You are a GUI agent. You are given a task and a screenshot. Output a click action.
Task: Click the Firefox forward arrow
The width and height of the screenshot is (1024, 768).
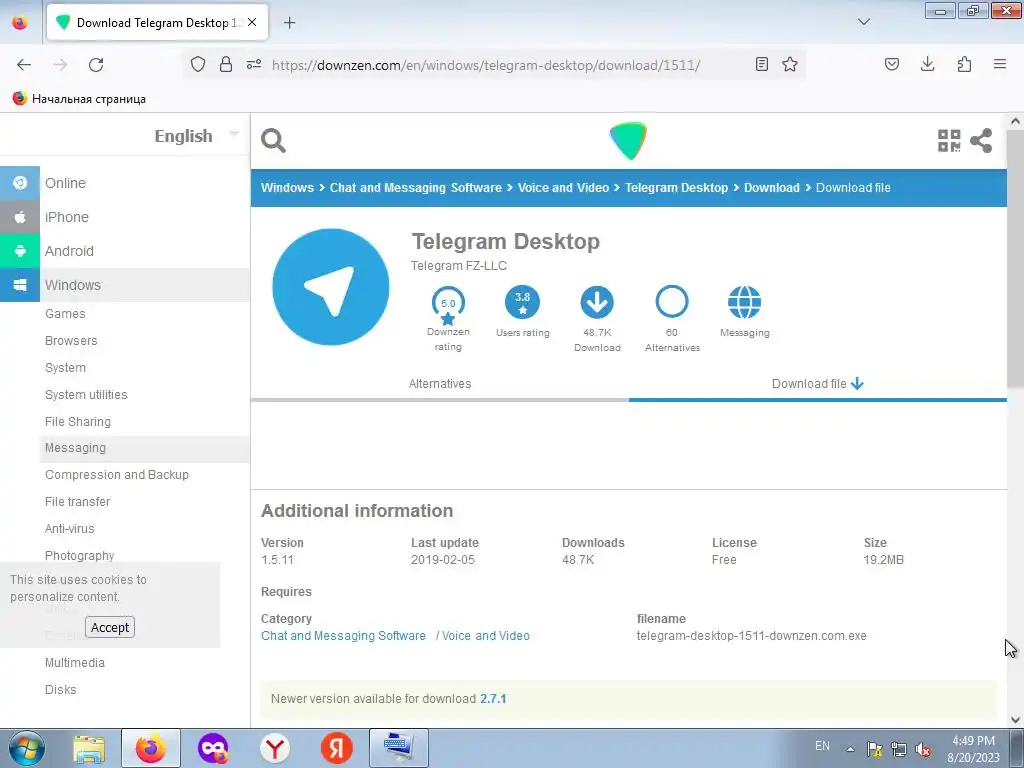pyautogui.click(x=60, y=65)
